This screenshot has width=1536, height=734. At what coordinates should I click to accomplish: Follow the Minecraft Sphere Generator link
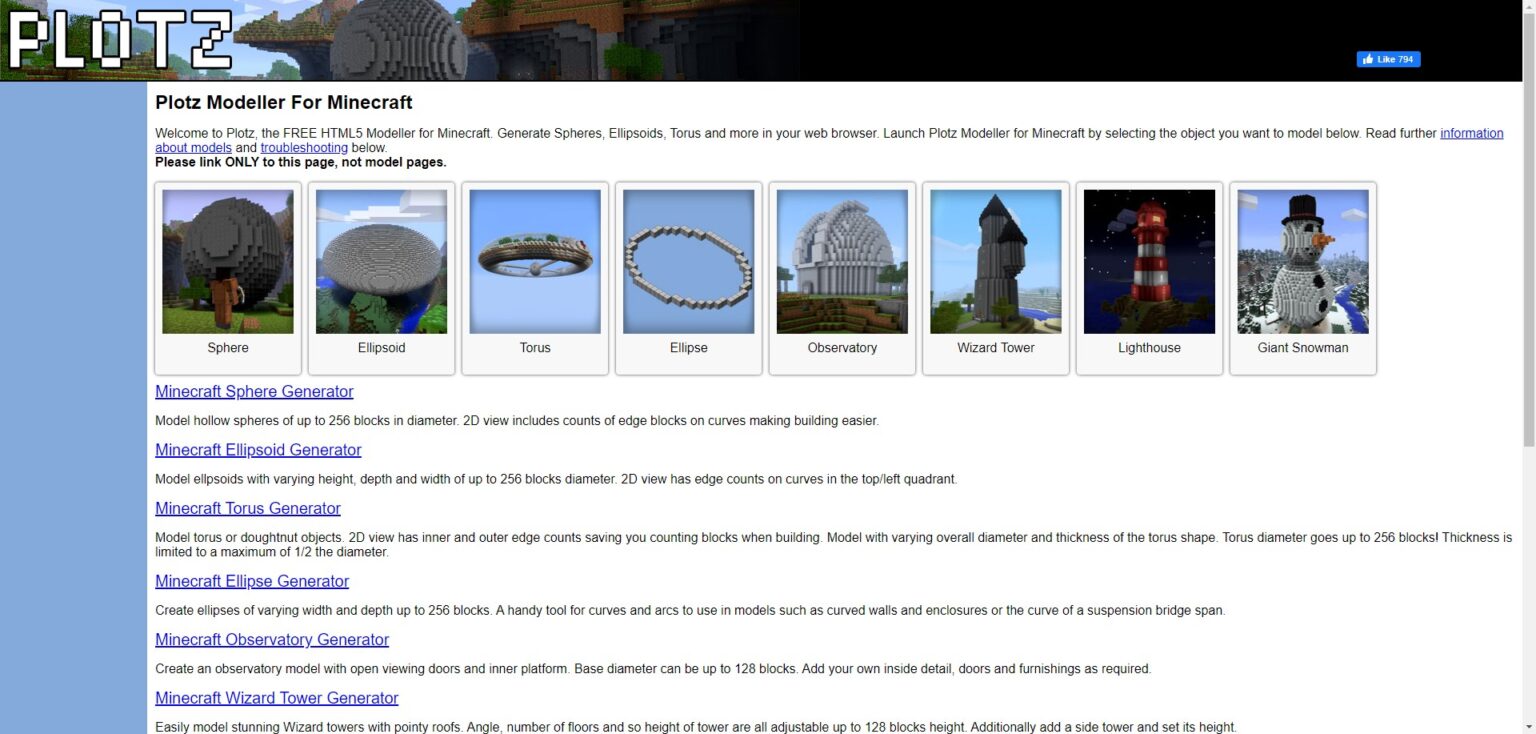click(254, 392)
